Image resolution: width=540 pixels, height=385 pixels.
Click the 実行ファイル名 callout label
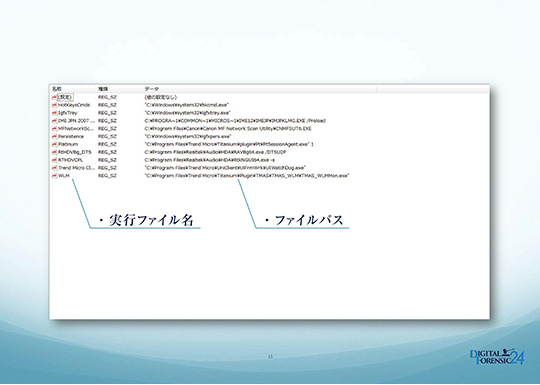[146, 220]
